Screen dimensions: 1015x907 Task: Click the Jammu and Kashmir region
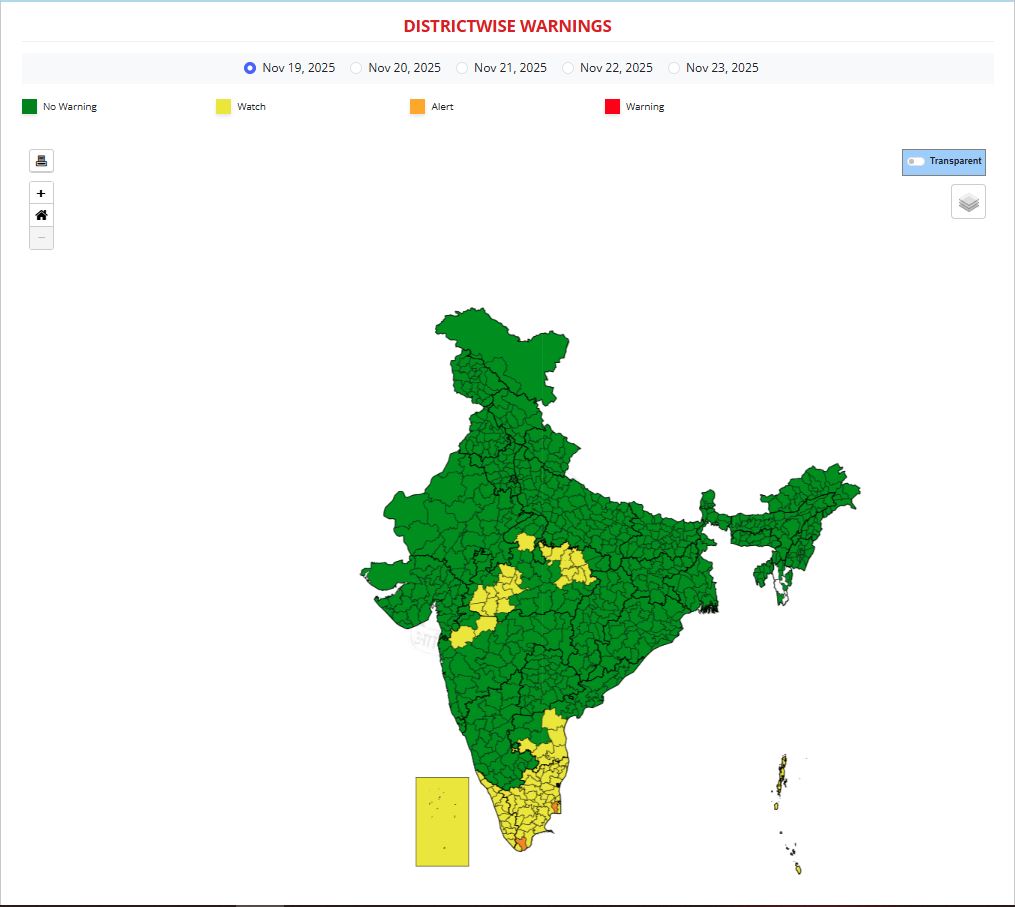[500, 350]
